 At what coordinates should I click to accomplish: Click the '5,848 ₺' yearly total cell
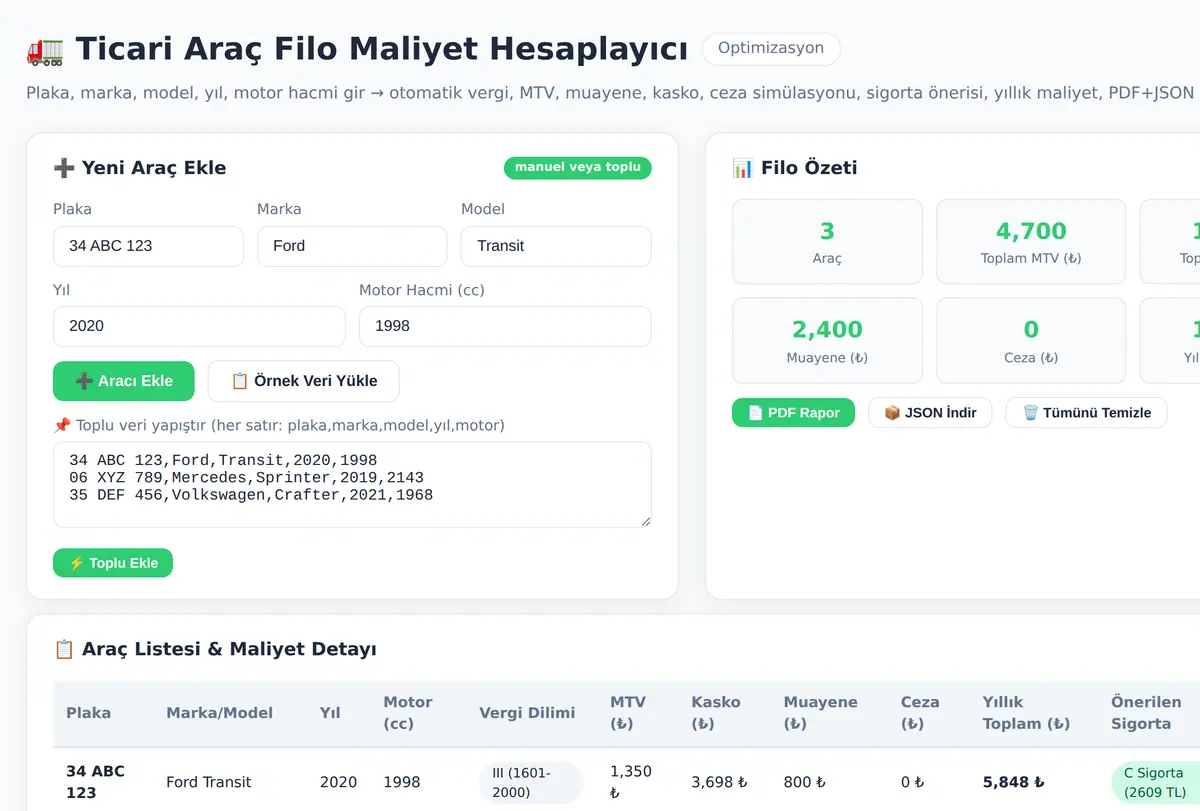pyautogui.click(x=1013, y=782)
